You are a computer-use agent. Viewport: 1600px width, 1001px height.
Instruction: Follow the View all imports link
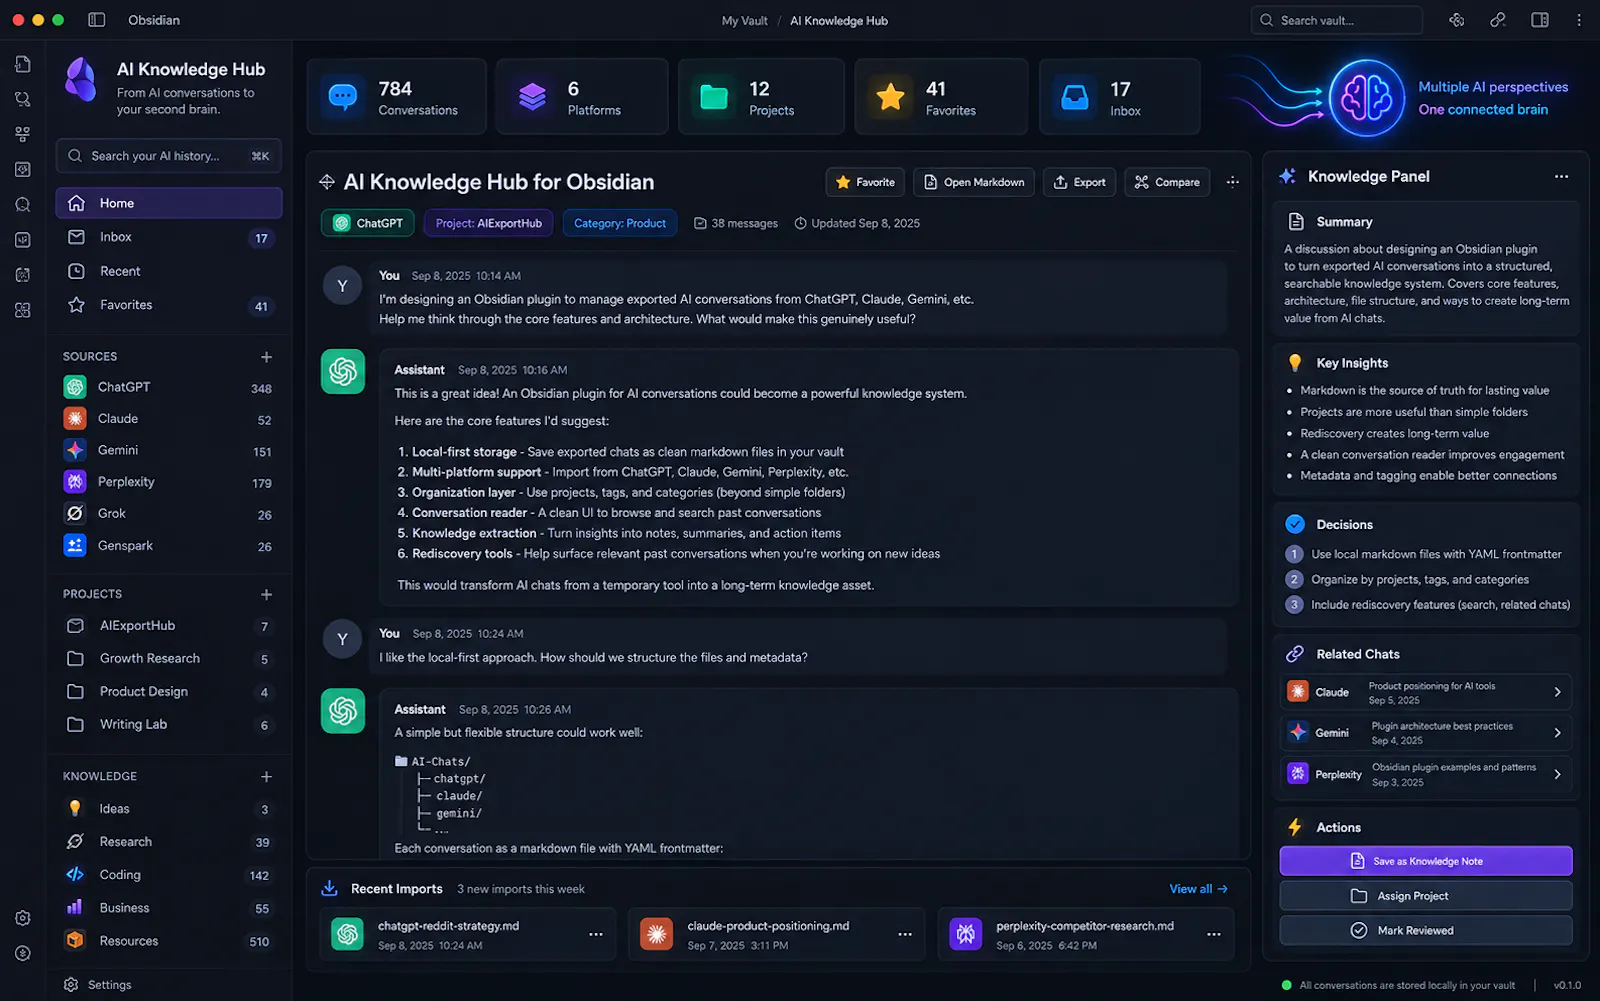[x=1198, y=889]
